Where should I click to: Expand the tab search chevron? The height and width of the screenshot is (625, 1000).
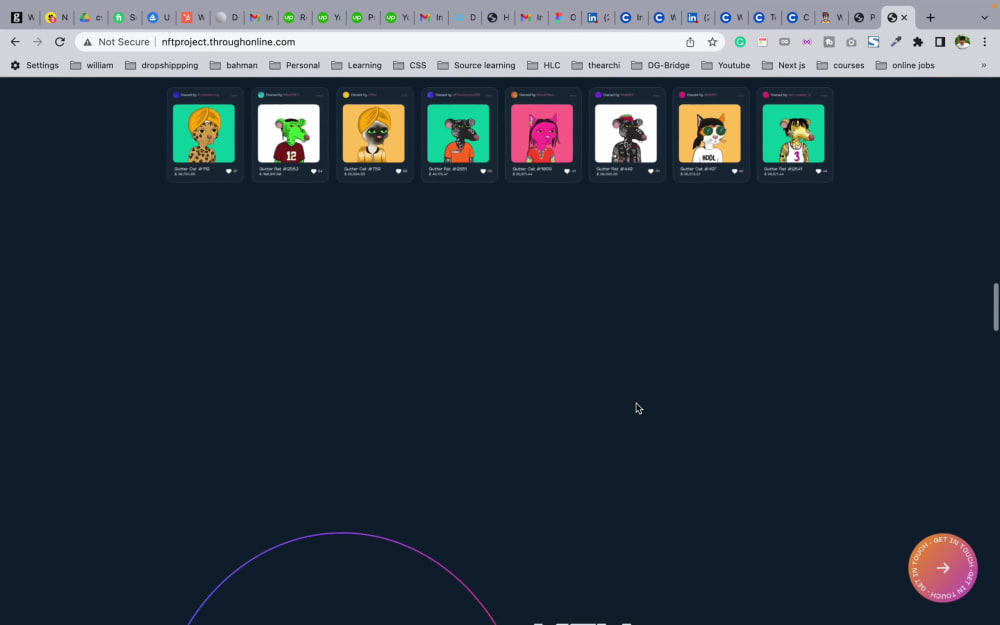[984, 18]
